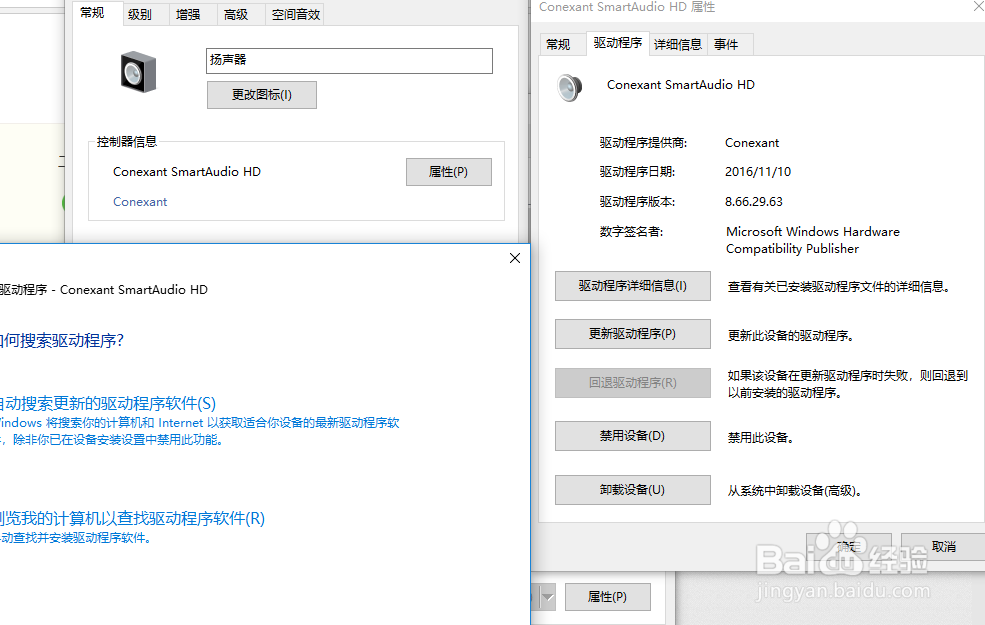Click the Conexant SmartAudio HD device icon
The width and height of the screenshot is (985, 625).
tap(569, 87)
